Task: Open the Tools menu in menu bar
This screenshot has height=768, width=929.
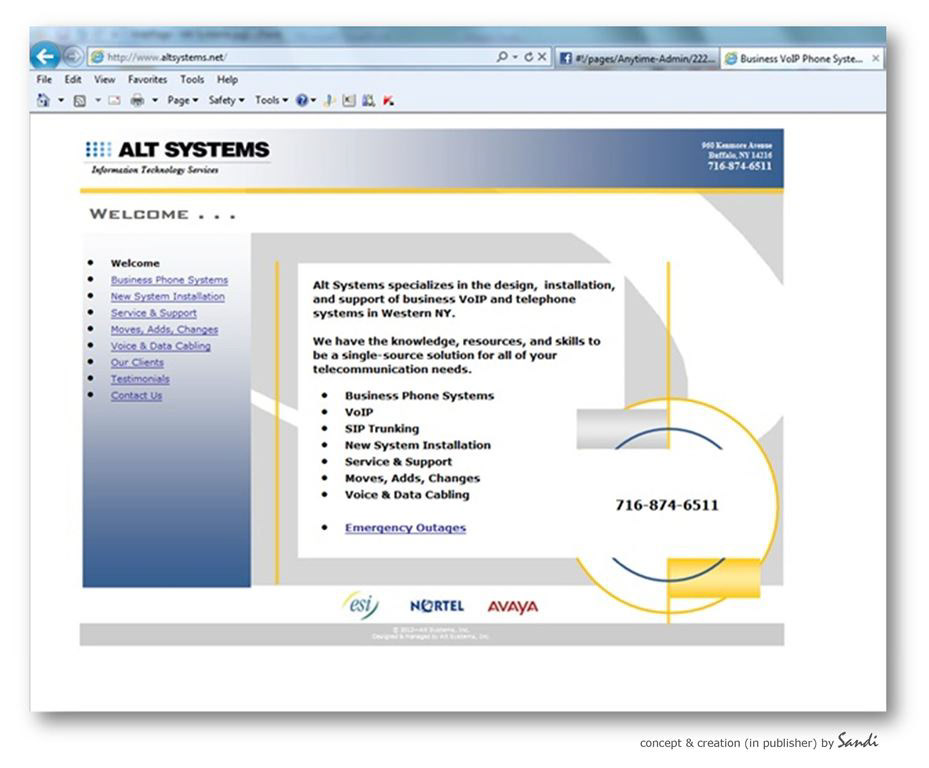Action: point(192,79)
